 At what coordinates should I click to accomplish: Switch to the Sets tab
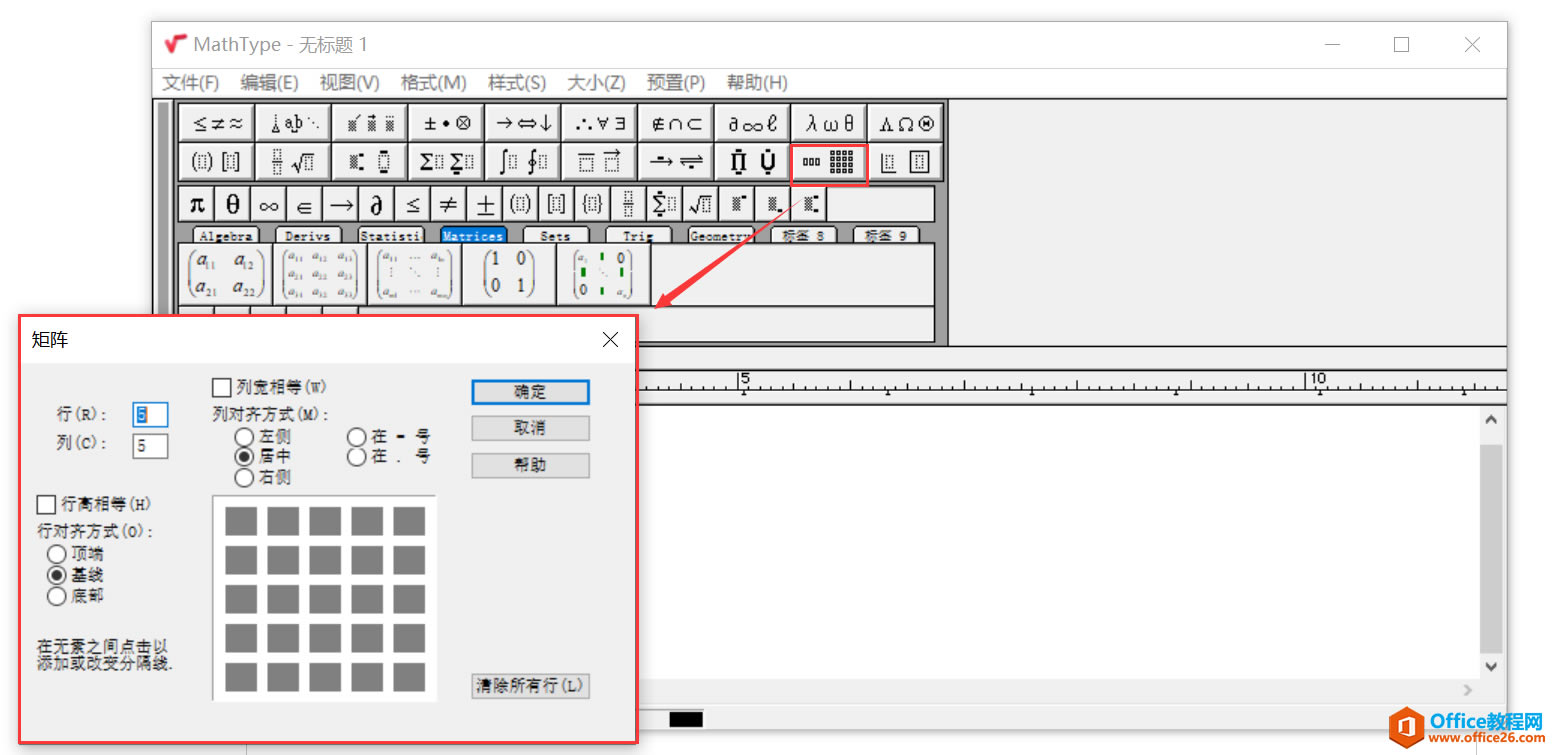[x=555, y=236]
